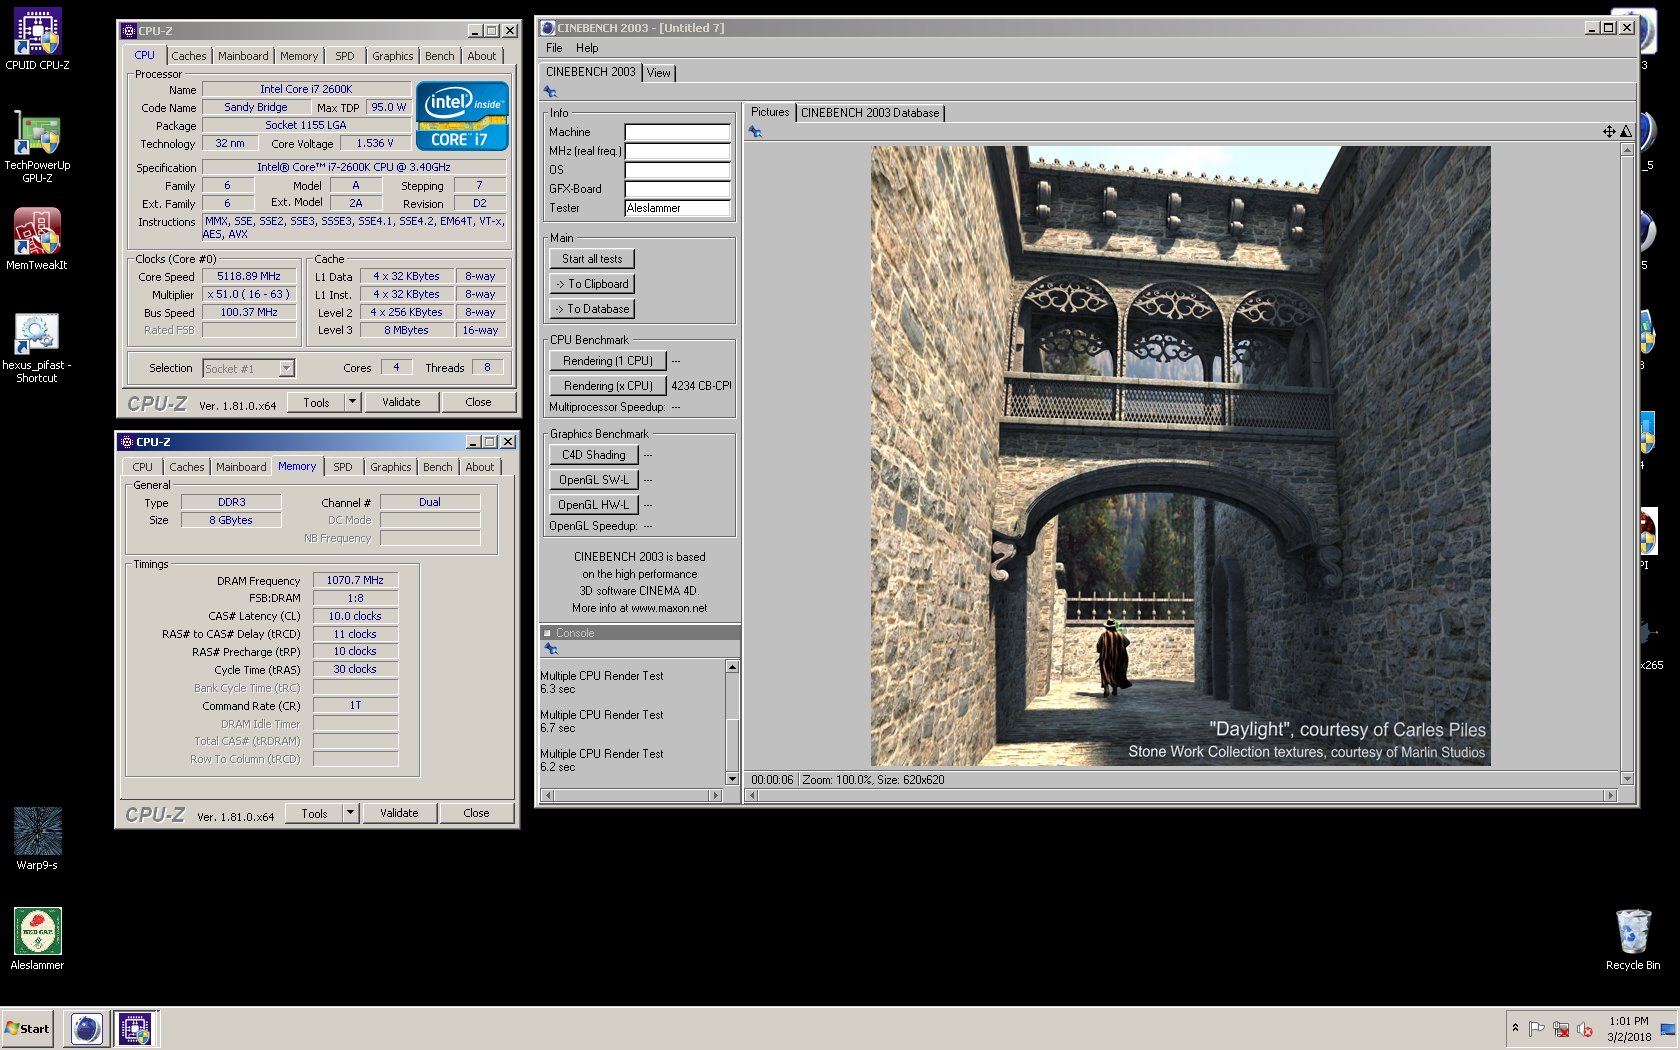This screenshot has height=1050, width=1680.
Task: Click the move-view cross icon in picture viewer
Action: click(1609, 132)
